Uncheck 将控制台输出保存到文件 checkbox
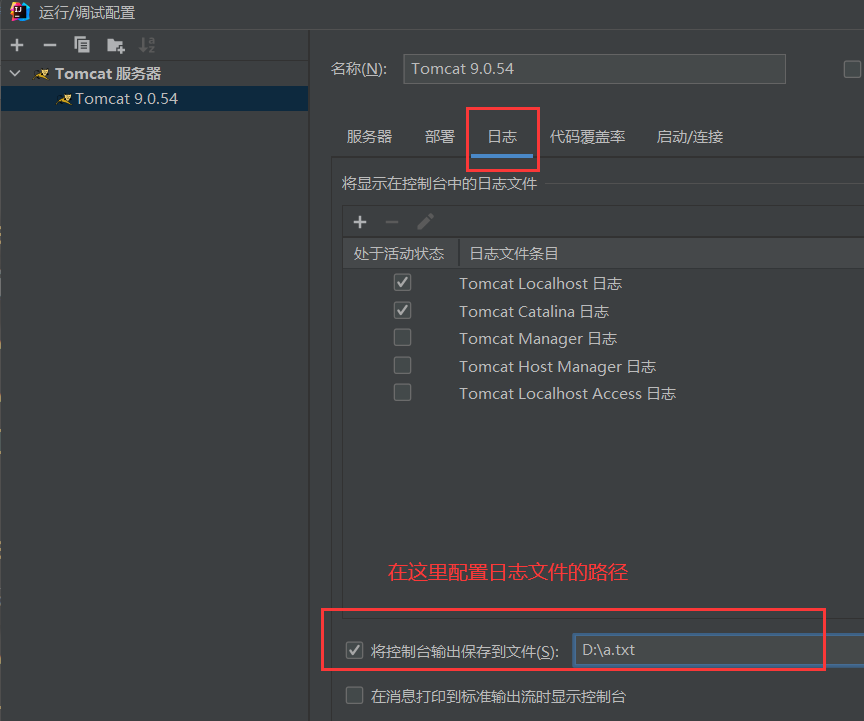This screenshot has width=864, height=721. pyautogui.click(x=354, y=650)
